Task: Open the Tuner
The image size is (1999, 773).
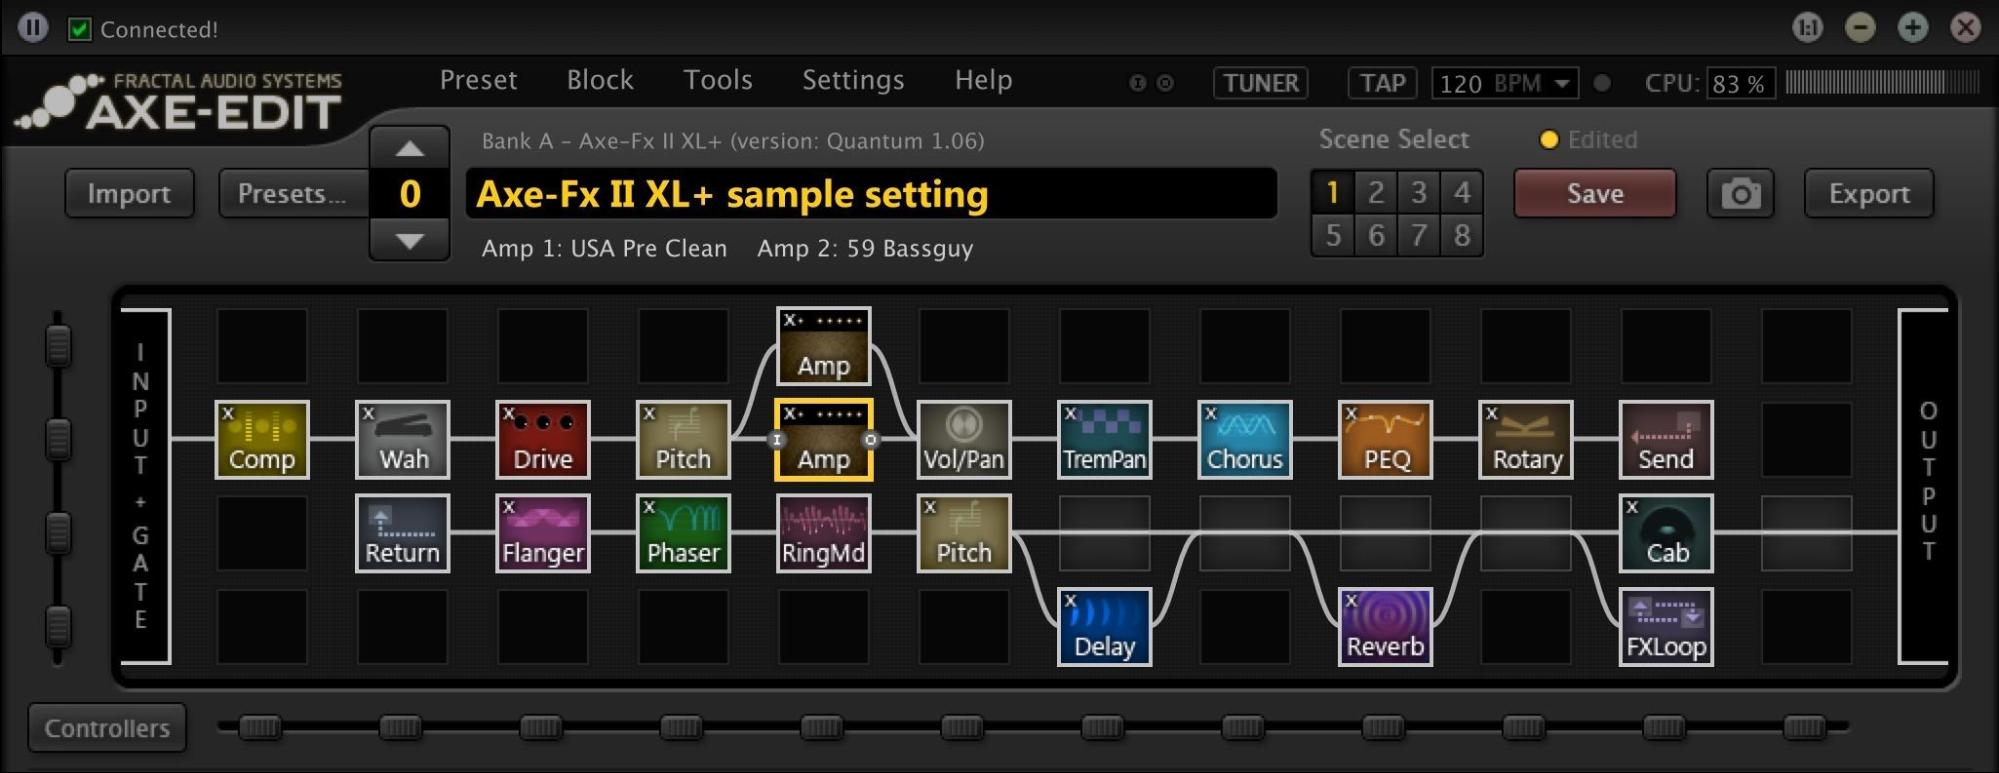Action: point(1261,83)
